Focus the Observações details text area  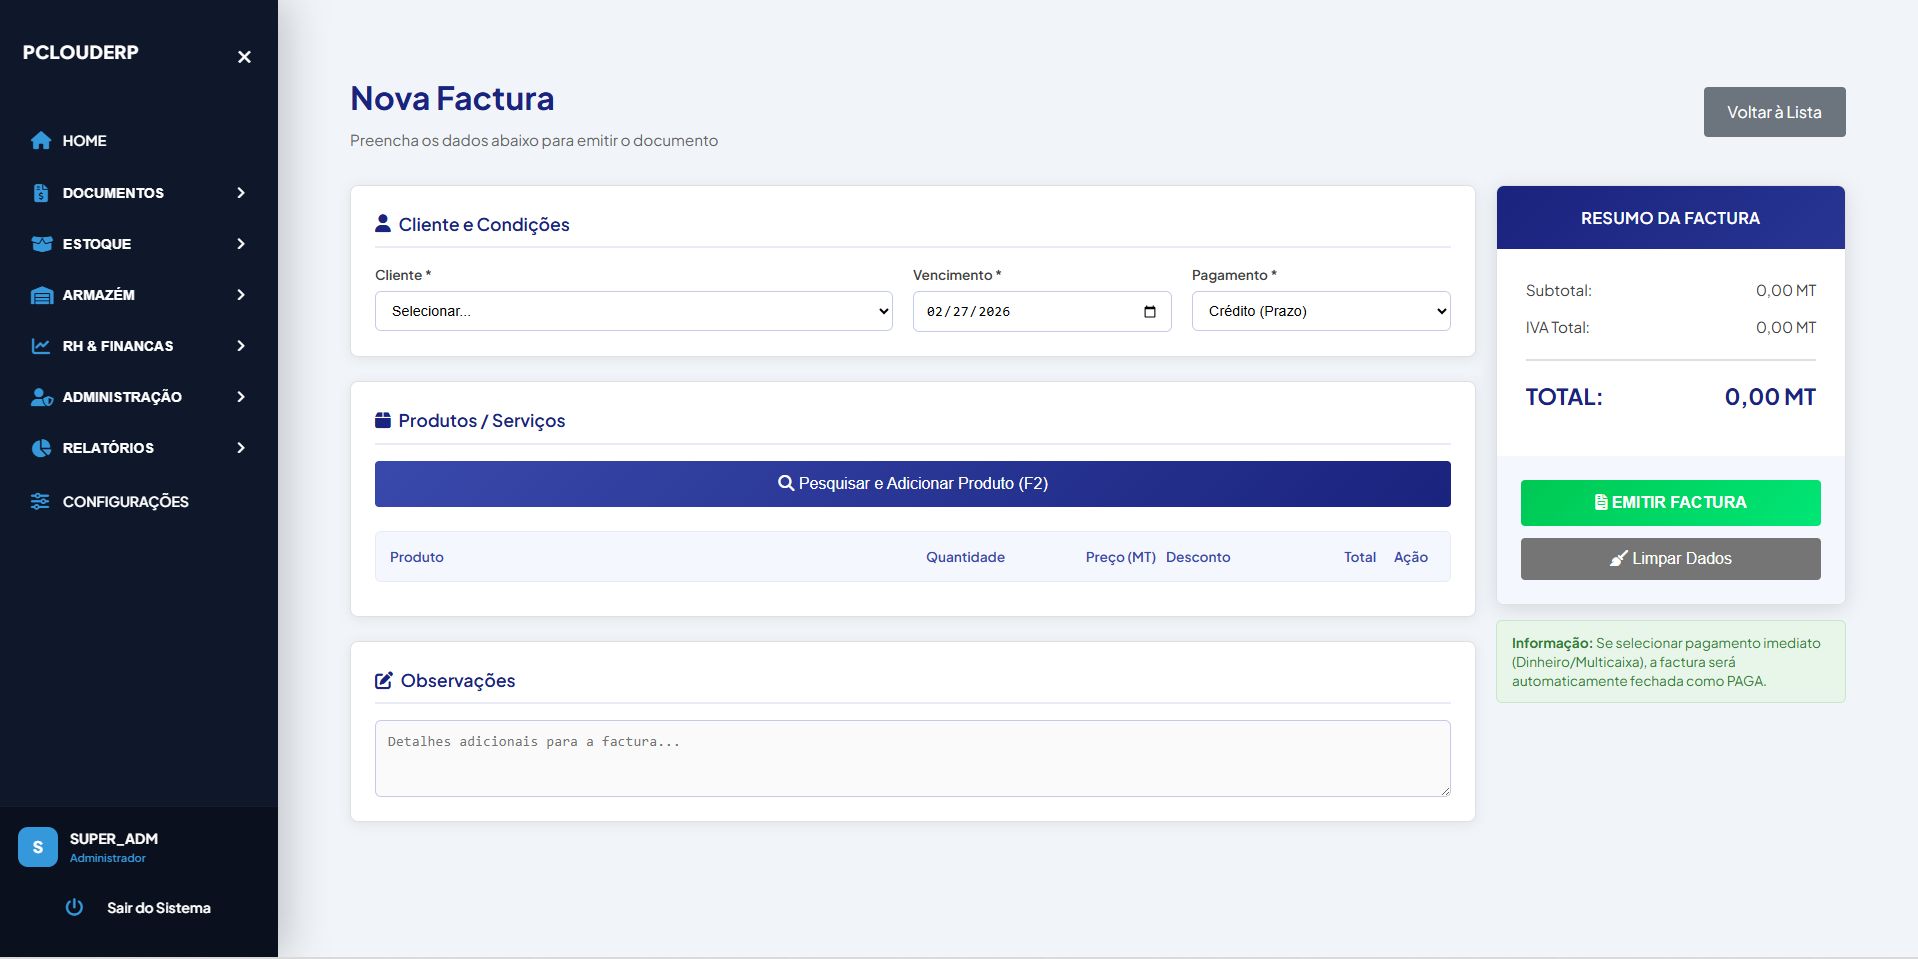tap(912, 758)
